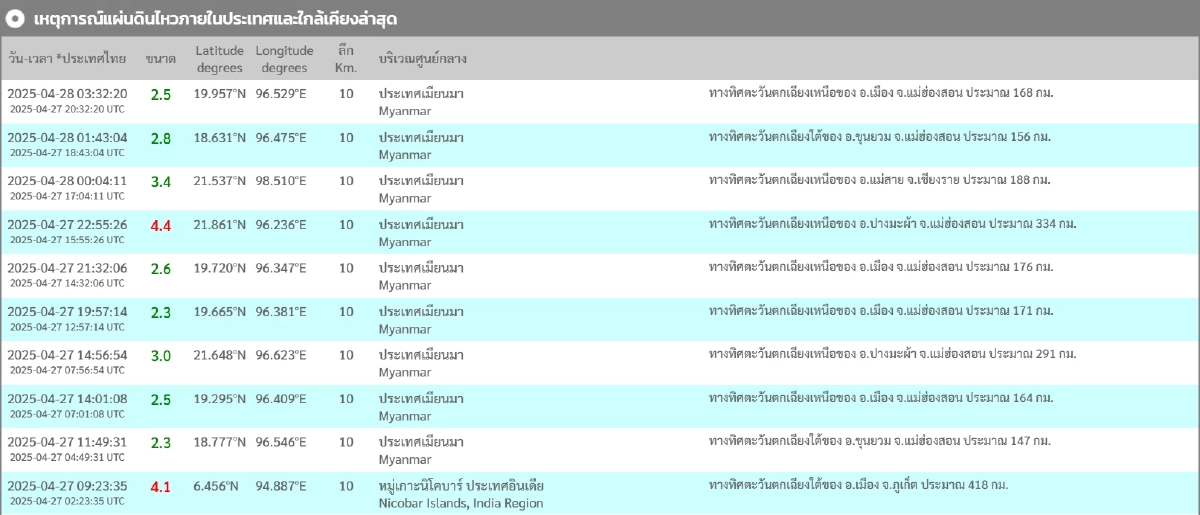The width and height of the screenshot is (1200, 515).
Task: Click the UTC time 2025-04-27 15:55:26 UTC
Action: [67, 240]
